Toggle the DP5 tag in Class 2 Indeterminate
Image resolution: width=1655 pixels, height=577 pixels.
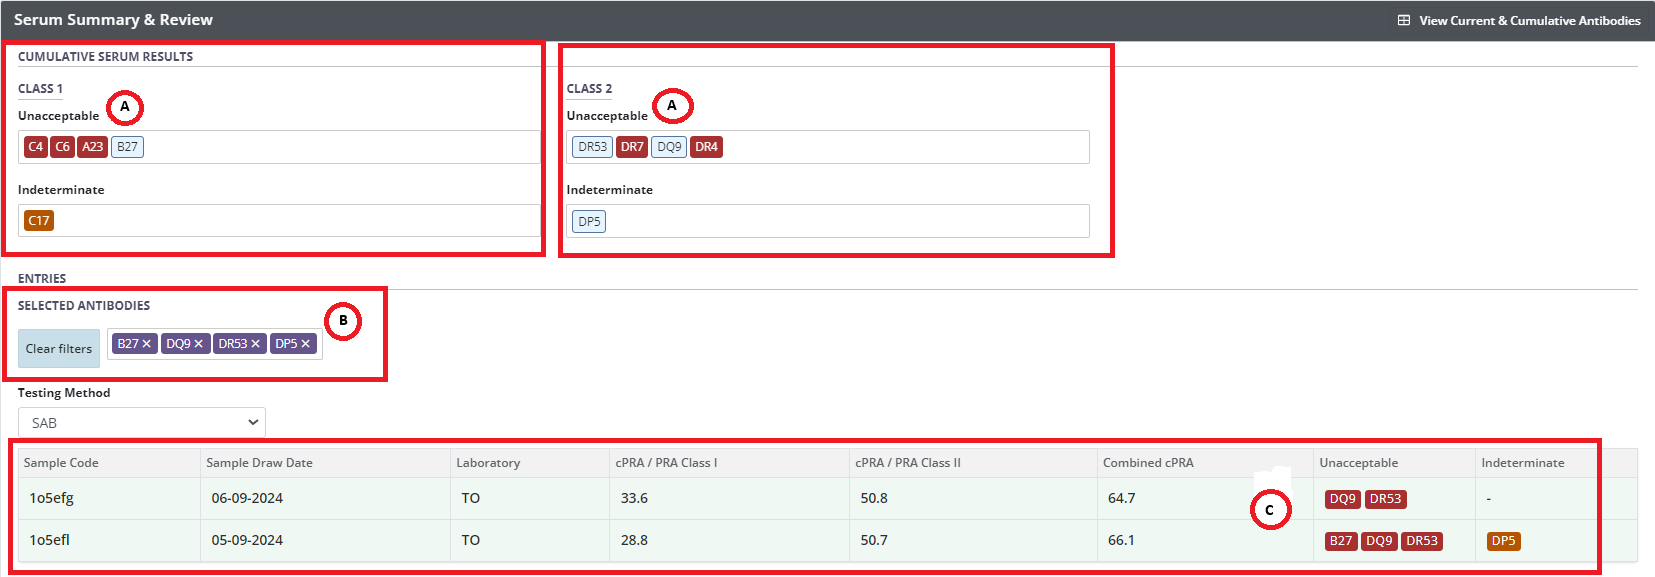pyautogui.click(x=589, y=221)
